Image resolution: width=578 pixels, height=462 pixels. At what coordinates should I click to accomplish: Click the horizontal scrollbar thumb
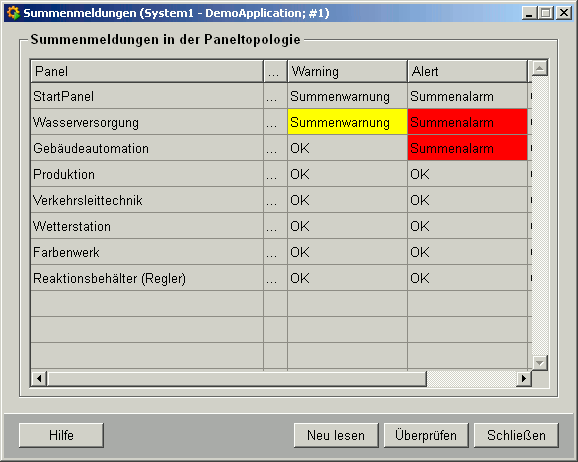237,378
